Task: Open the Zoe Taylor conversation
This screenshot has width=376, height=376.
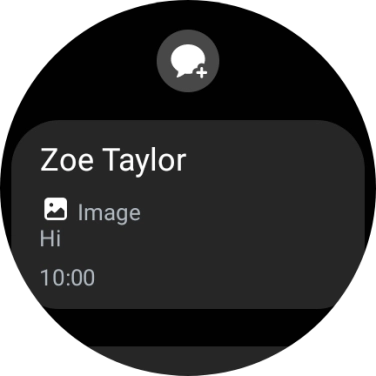Action: (x=188, y=215)
